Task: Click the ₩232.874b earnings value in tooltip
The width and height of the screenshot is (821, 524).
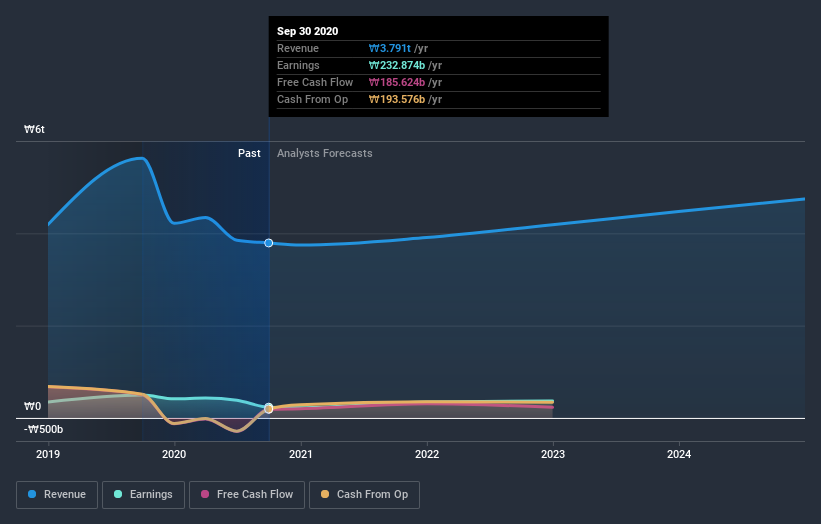Action: (397, 65)
